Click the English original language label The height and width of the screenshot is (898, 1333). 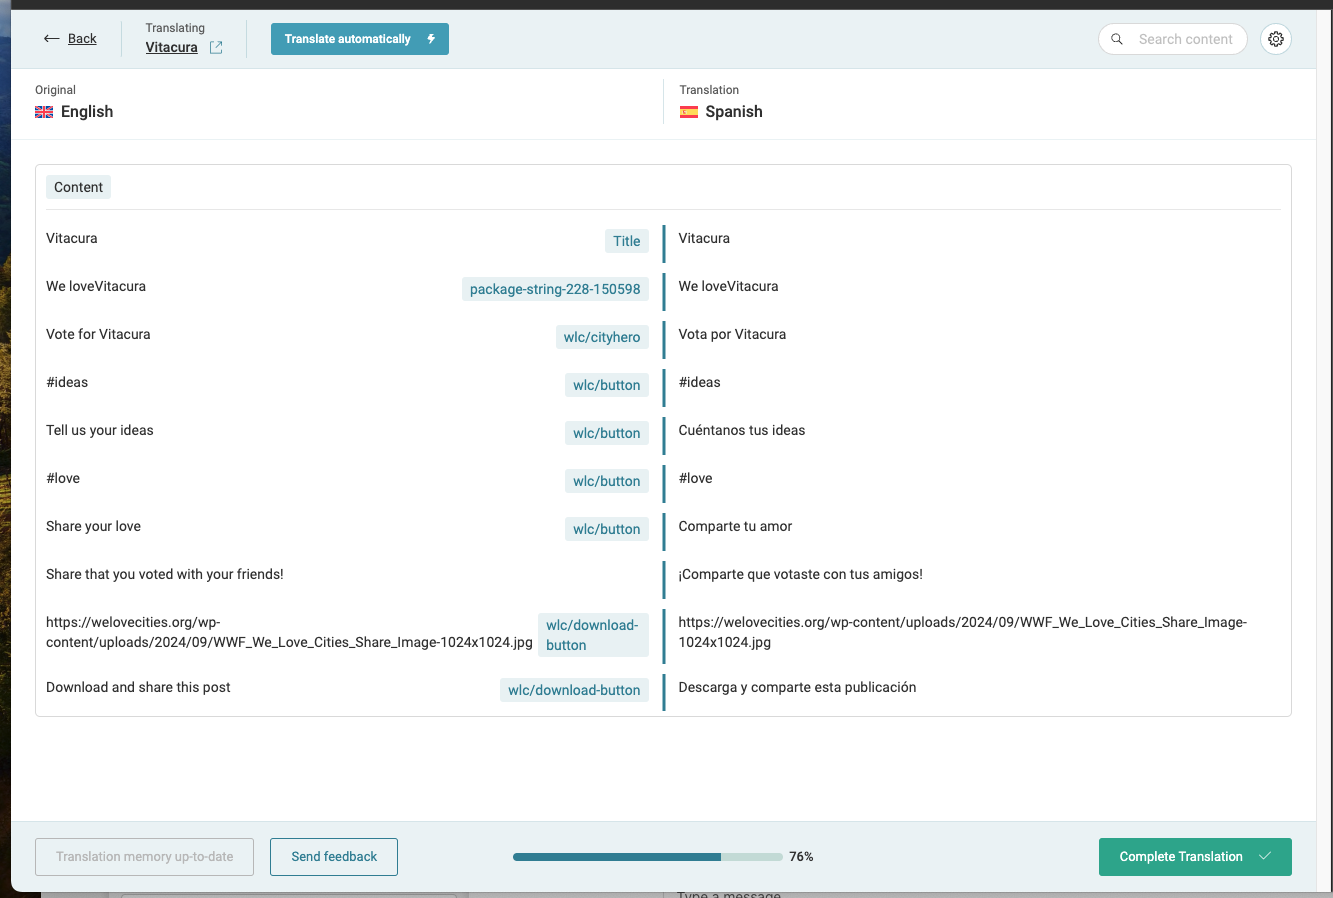pyautogui.click(x=87, y=112)
